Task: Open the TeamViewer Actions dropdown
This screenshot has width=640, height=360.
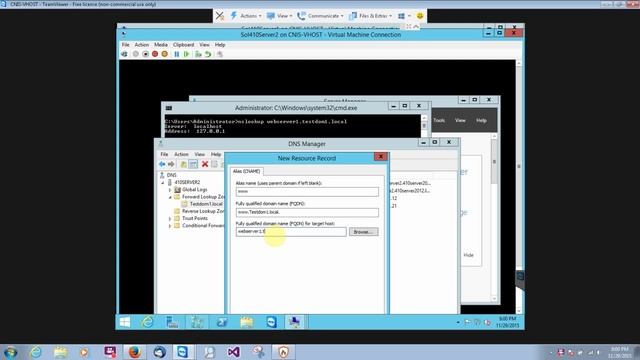Action: [x=246, y=16]
